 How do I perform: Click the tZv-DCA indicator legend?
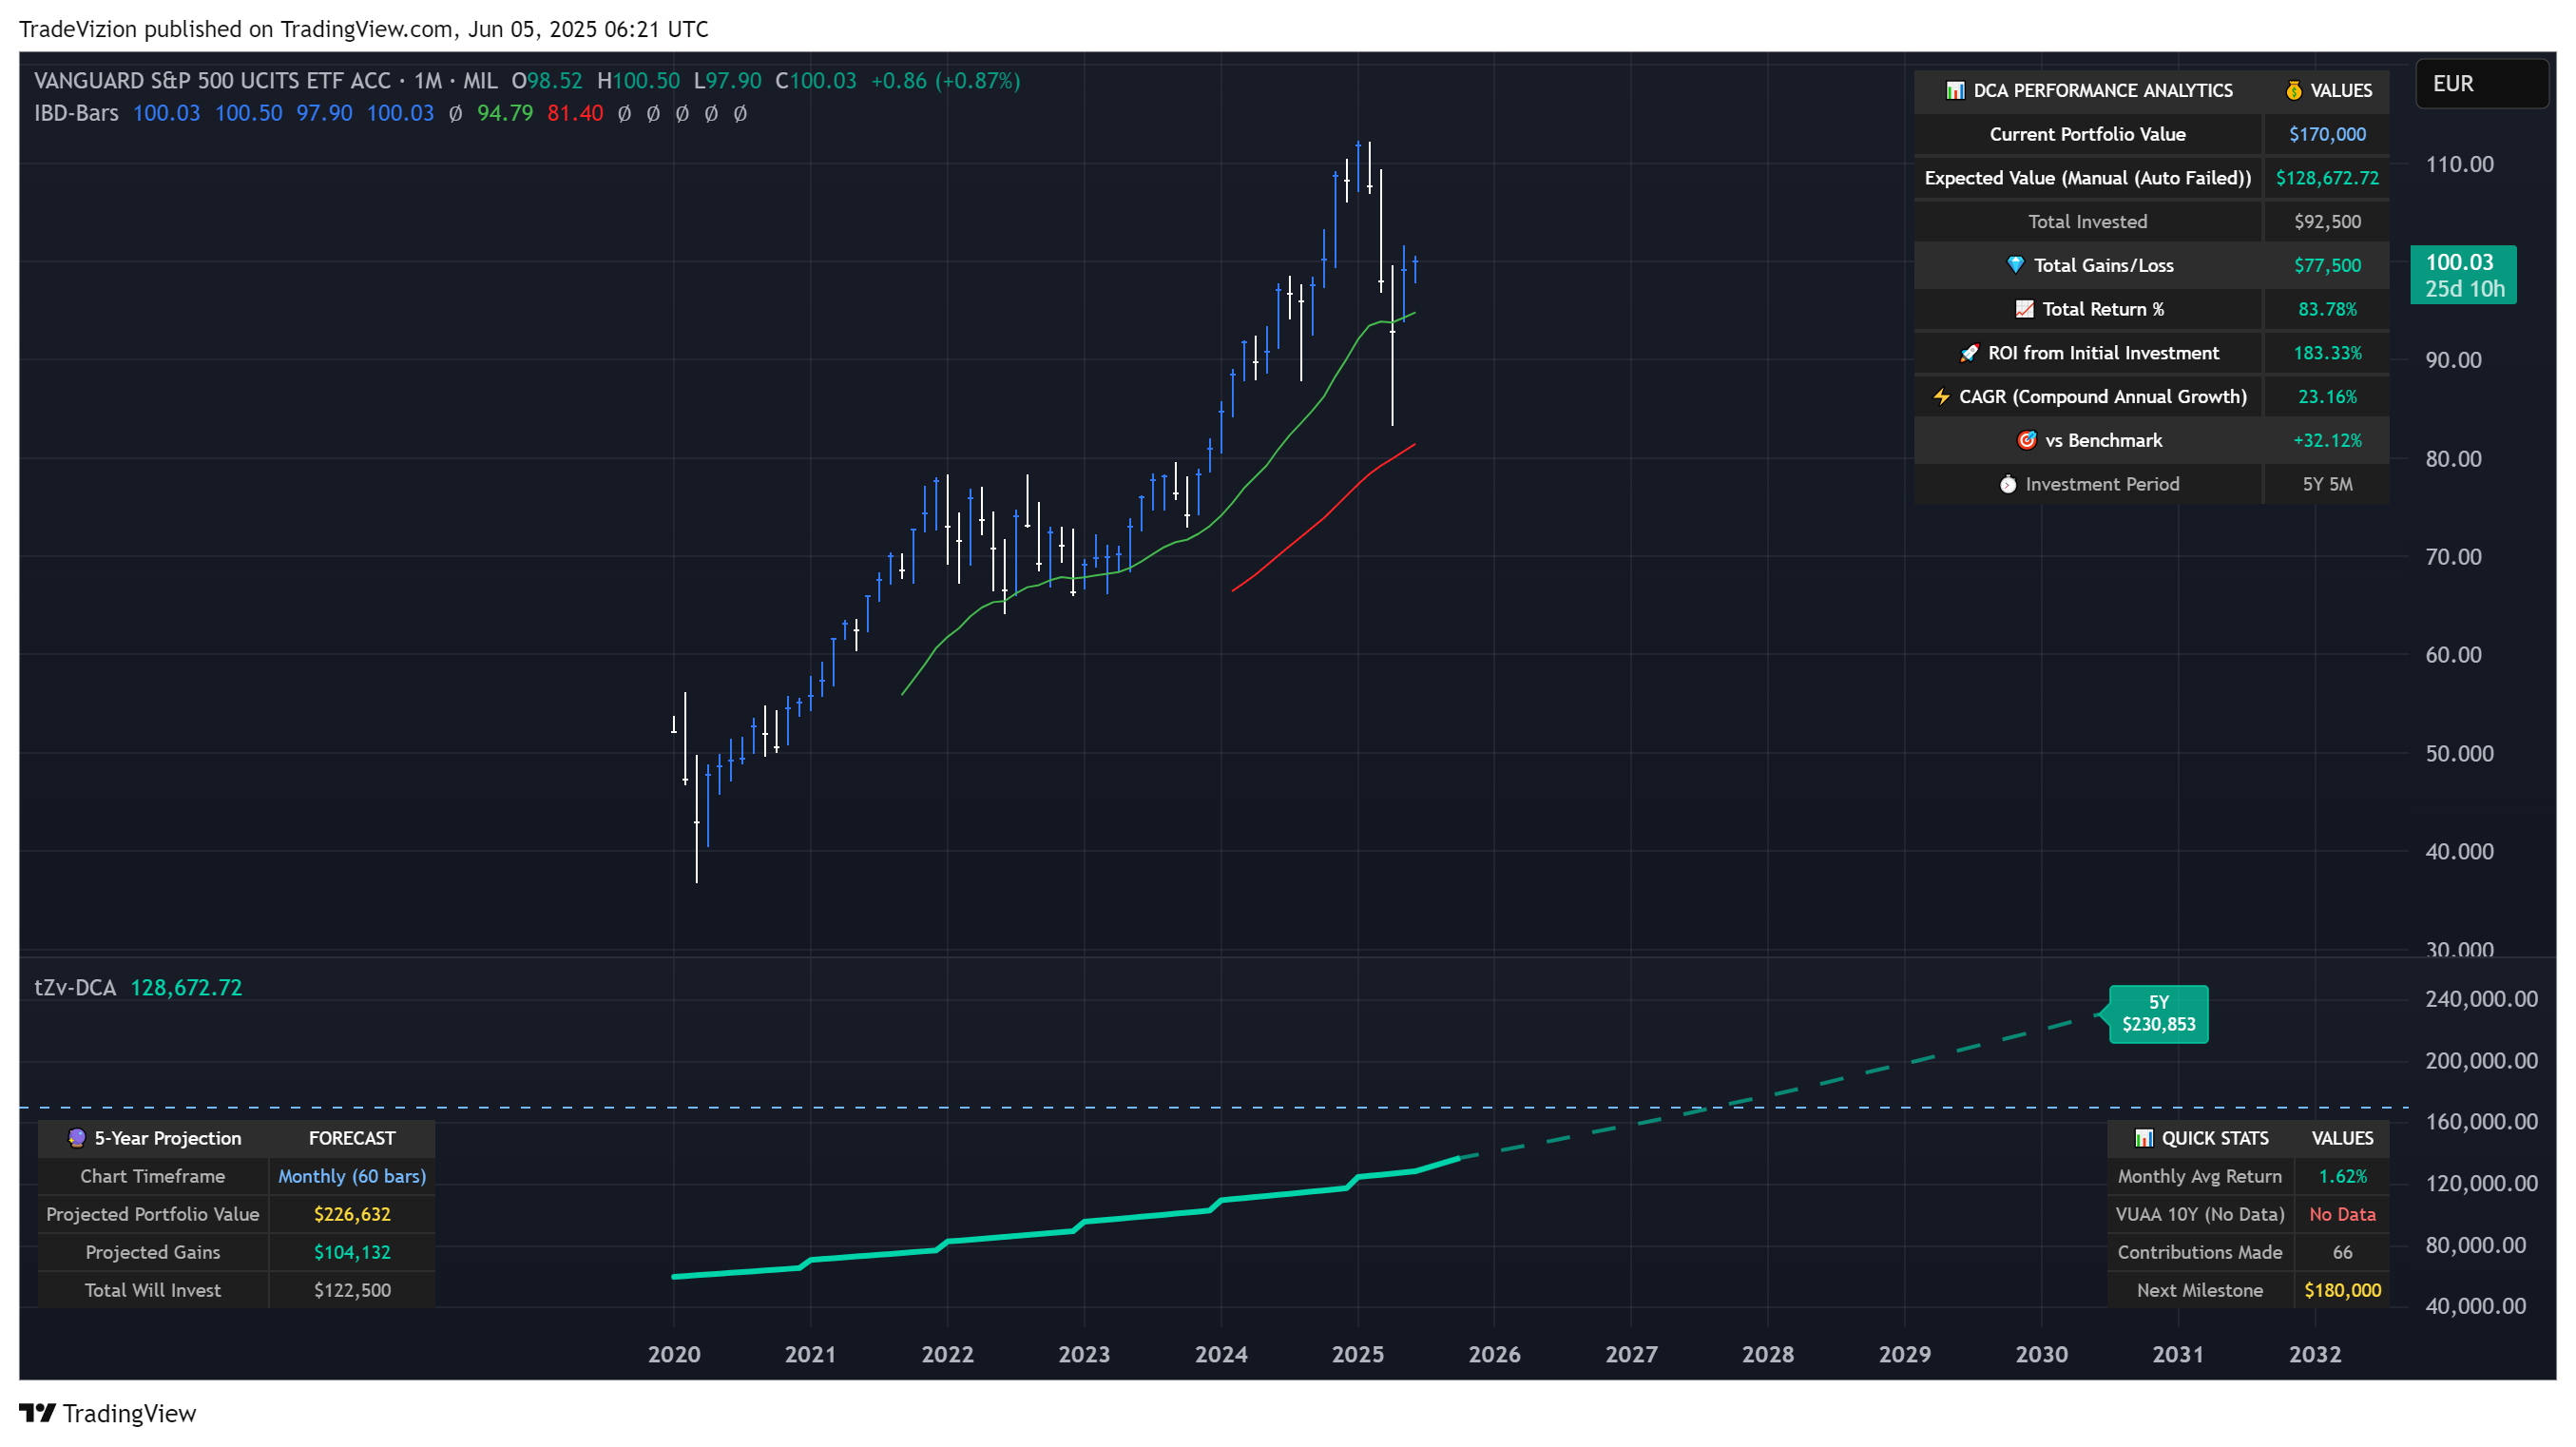pyautogui.click(x=75, y=987)
